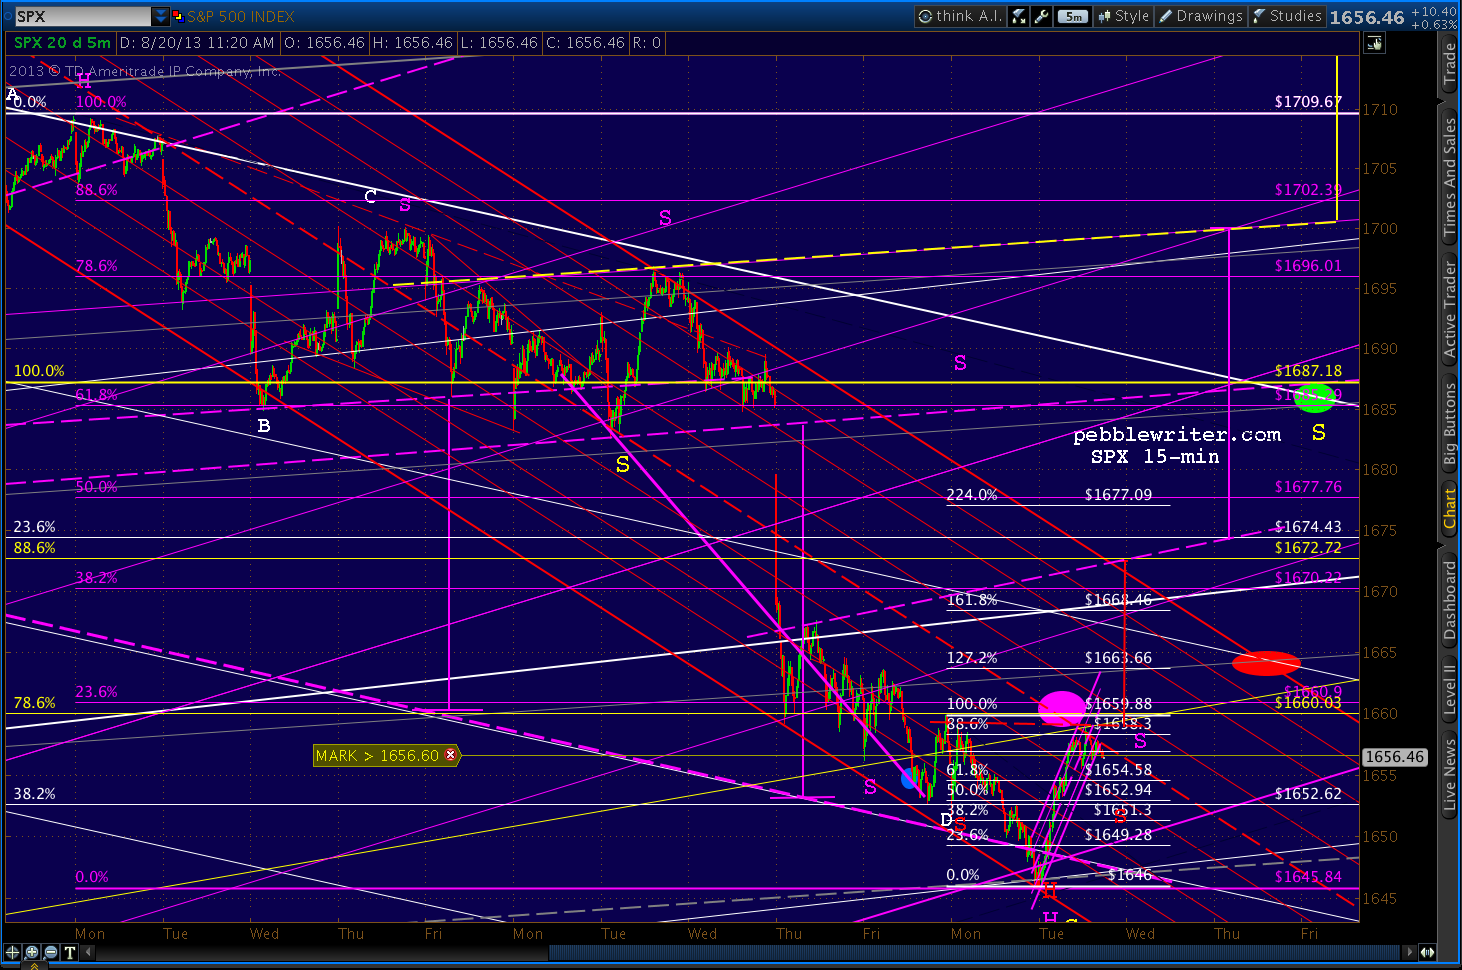Switch to the Active Trader side tab
Viewport: 1462px width, 970px height.
point(1449,308)
